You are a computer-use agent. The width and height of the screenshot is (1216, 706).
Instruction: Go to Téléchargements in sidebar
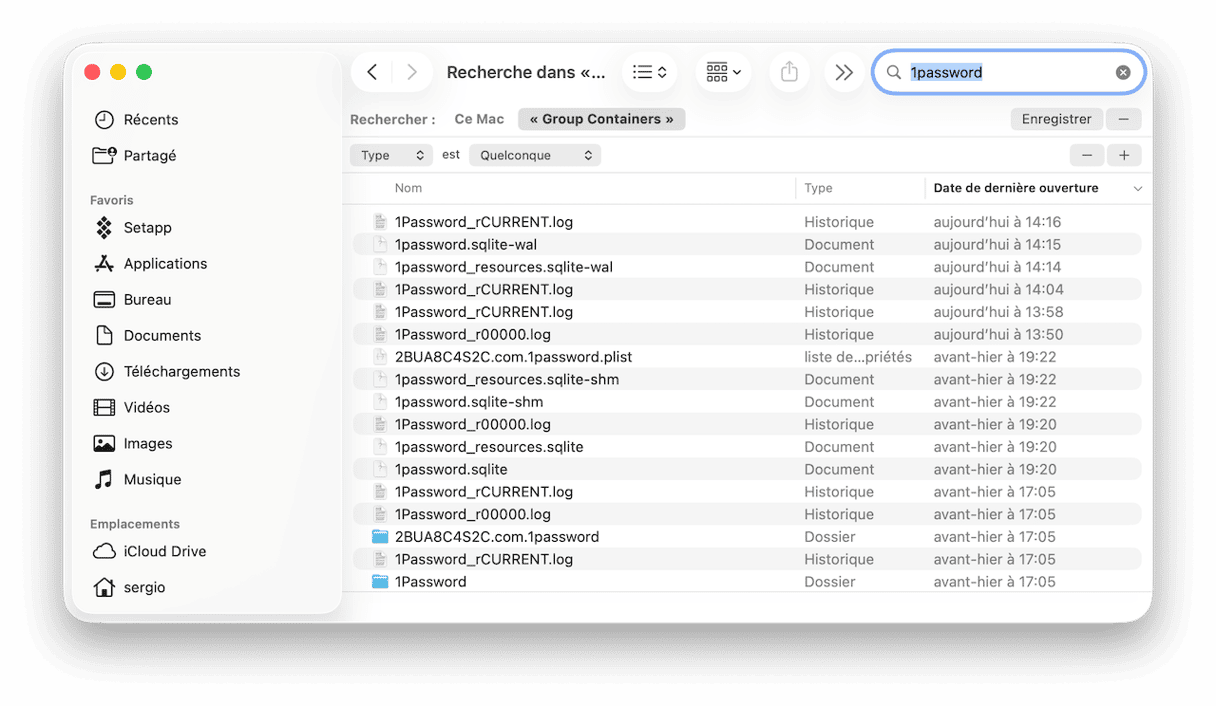tap(181, 372)
